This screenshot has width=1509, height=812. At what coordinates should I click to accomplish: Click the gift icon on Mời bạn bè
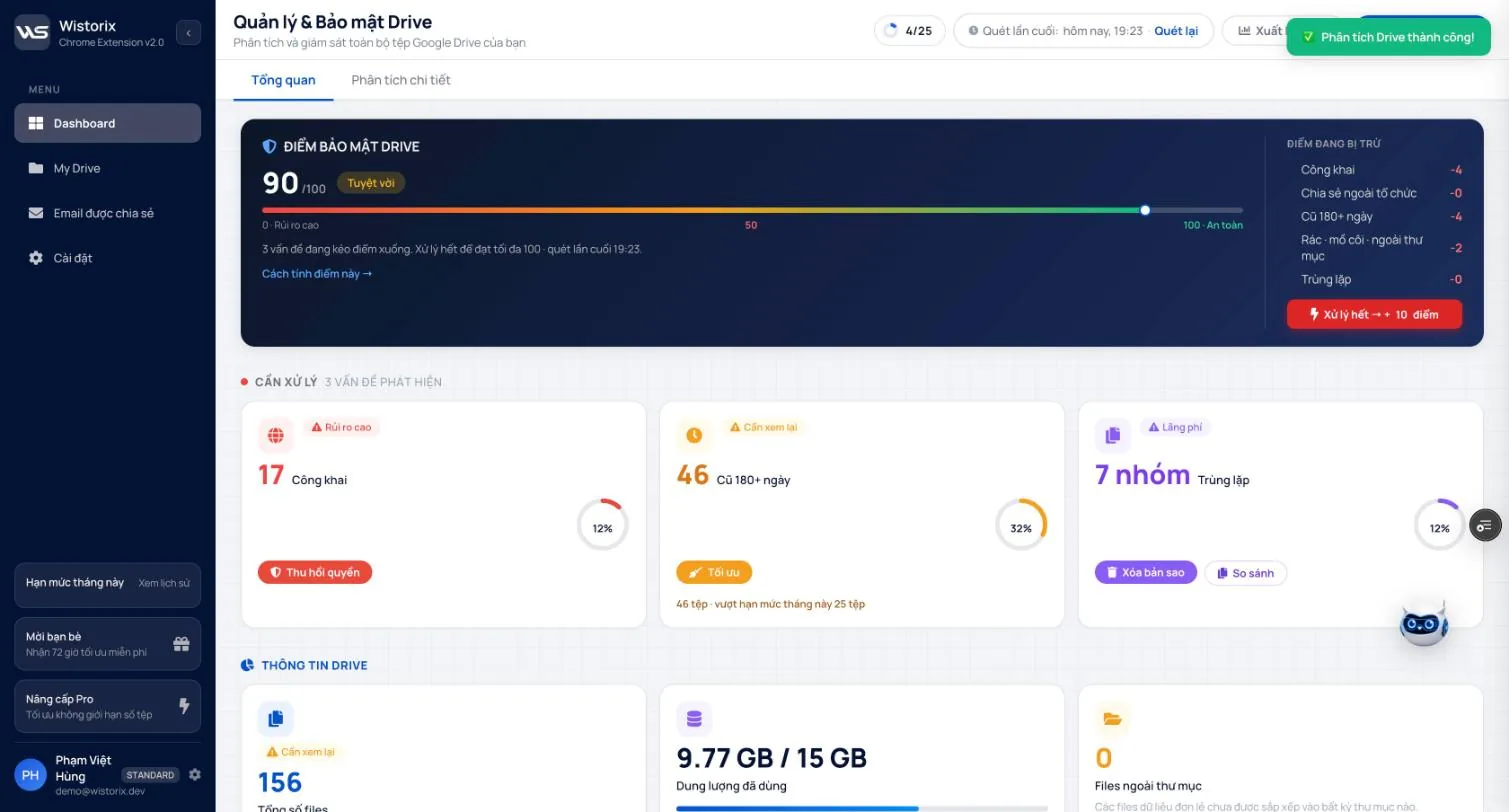(181, 643)
